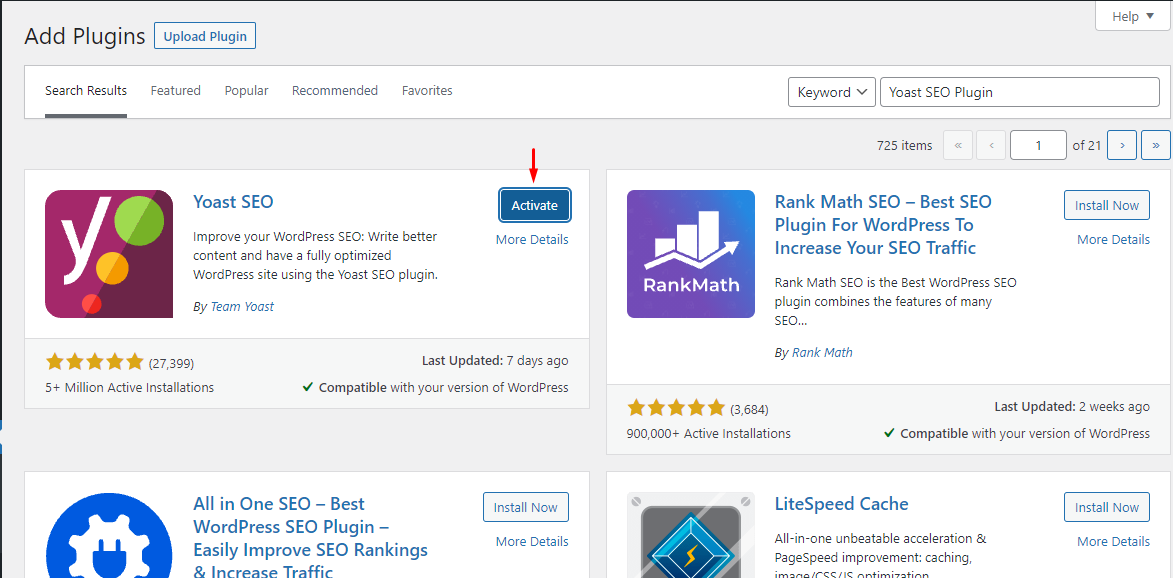The image size is (1173, 578).
Task: Open the Team Yoast author link
Action: coord(242,307)
